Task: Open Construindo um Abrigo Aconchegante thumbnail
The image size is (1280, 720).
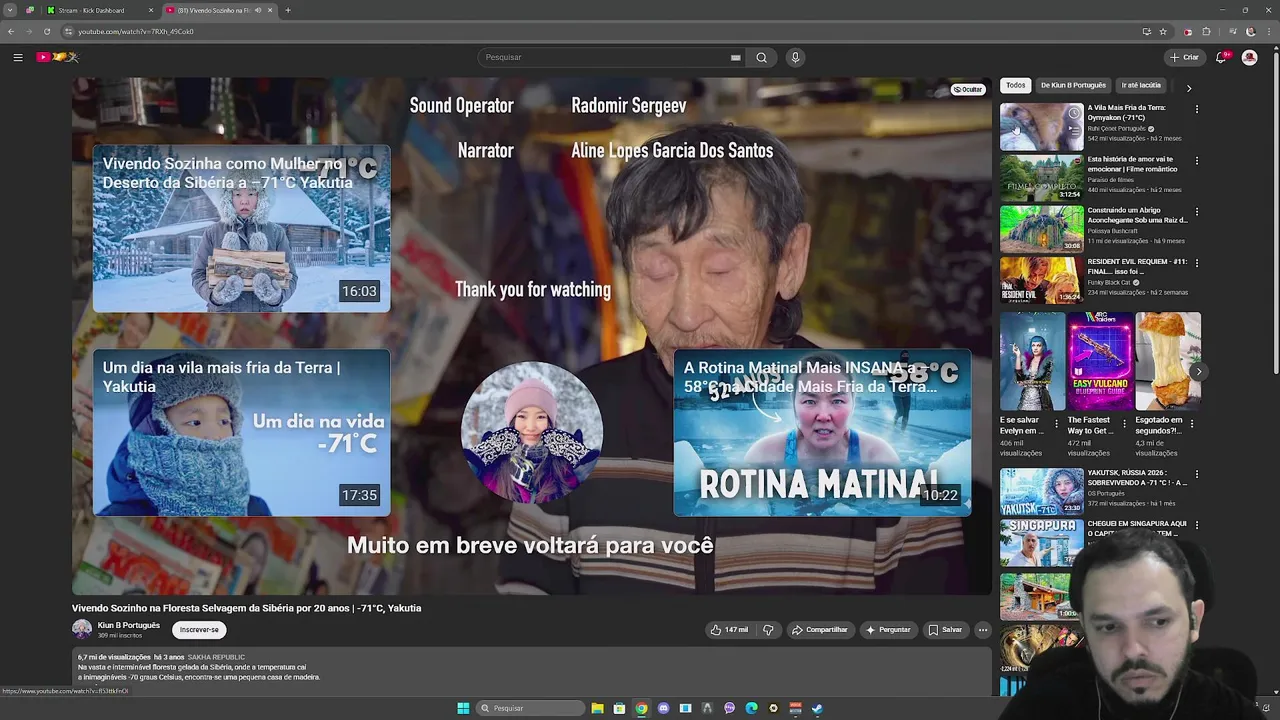Action: pos(1042,229)
